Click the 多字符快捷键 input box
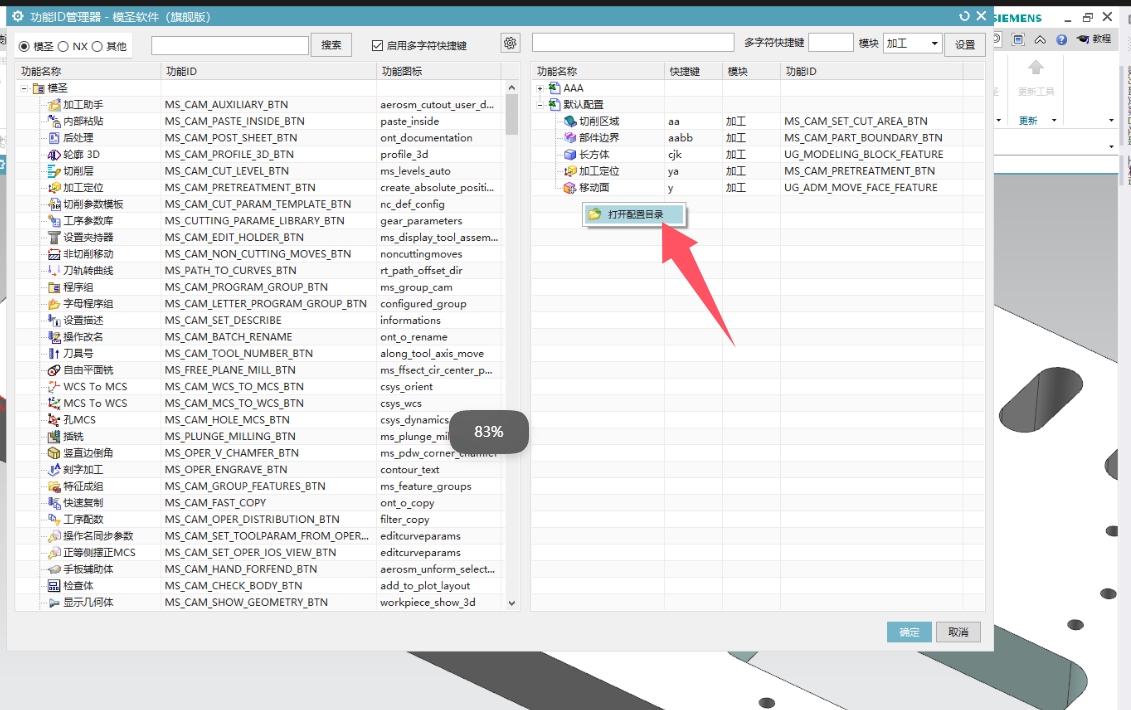Screen dimensions: 1131x710 coord(830,43)
